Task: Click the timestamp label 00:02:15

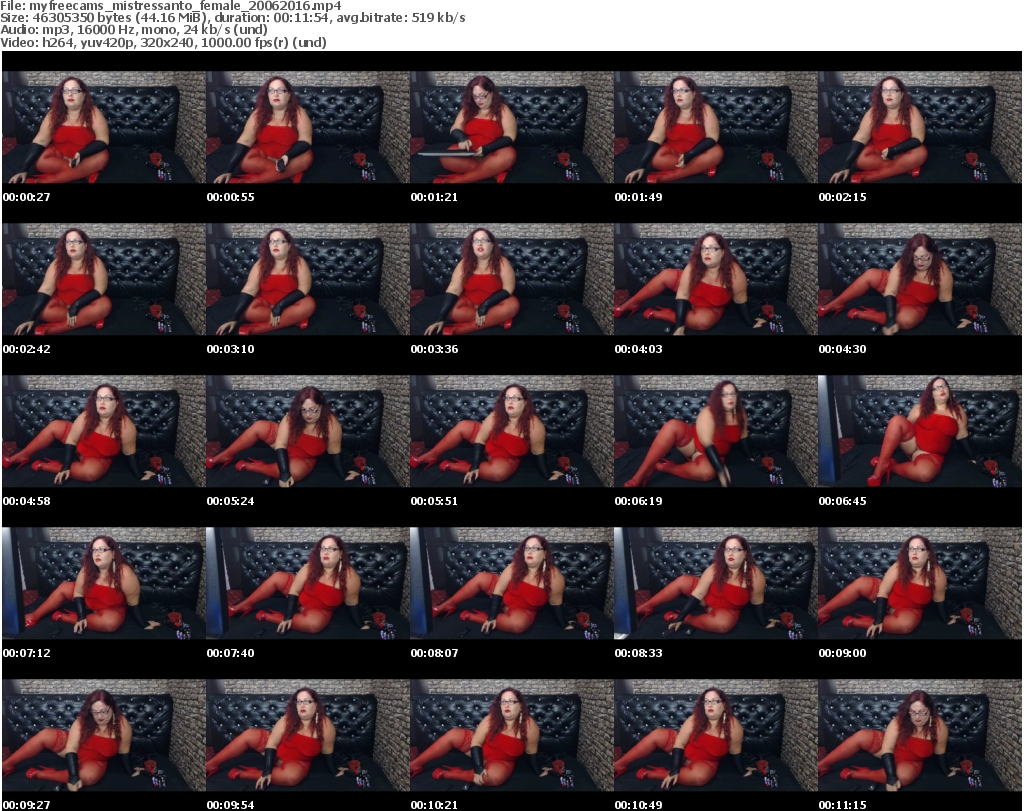Action: click(x=842, y=197)
